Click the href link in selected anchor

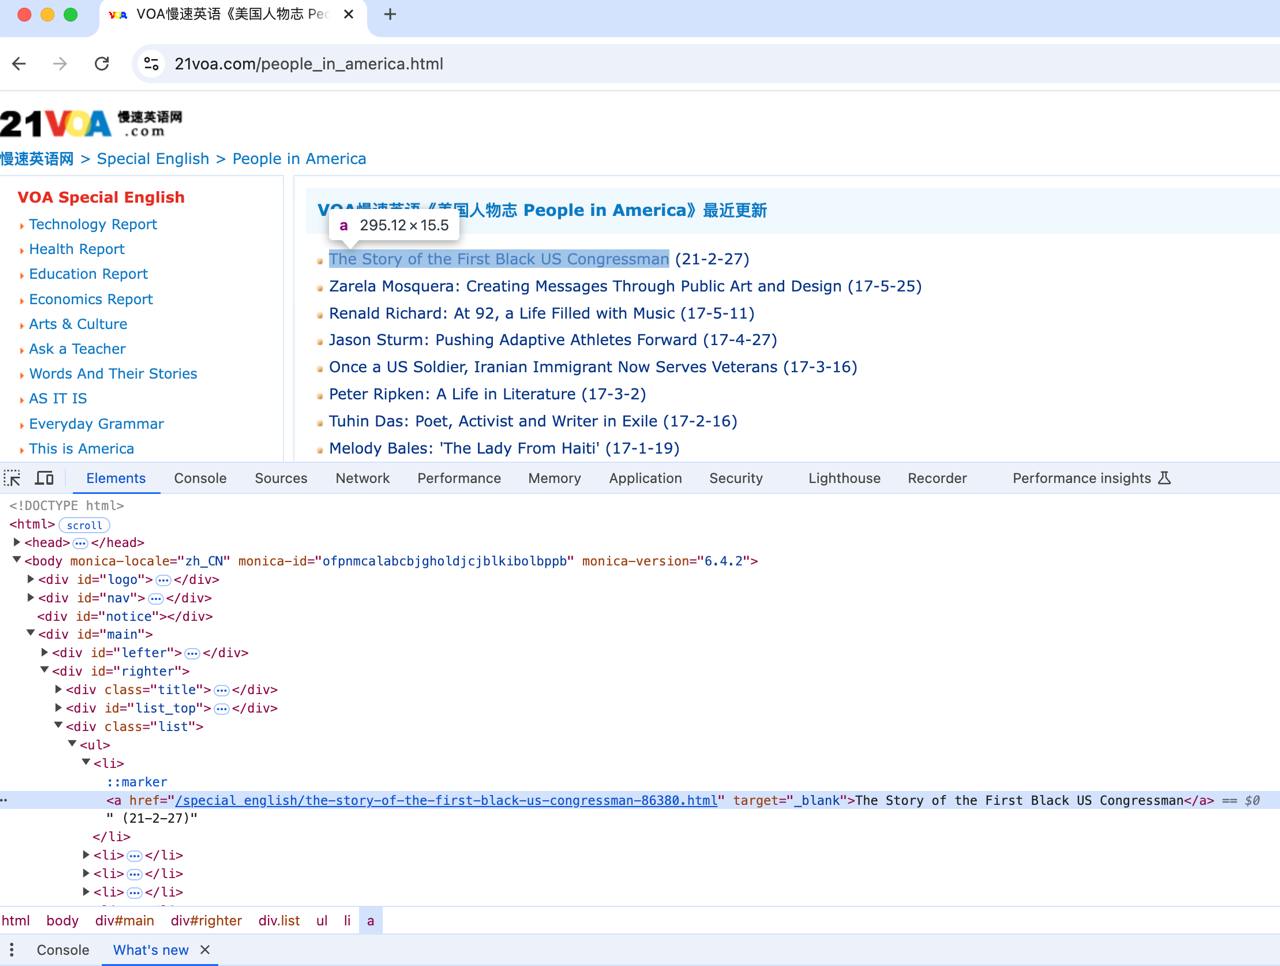[446, 800]
